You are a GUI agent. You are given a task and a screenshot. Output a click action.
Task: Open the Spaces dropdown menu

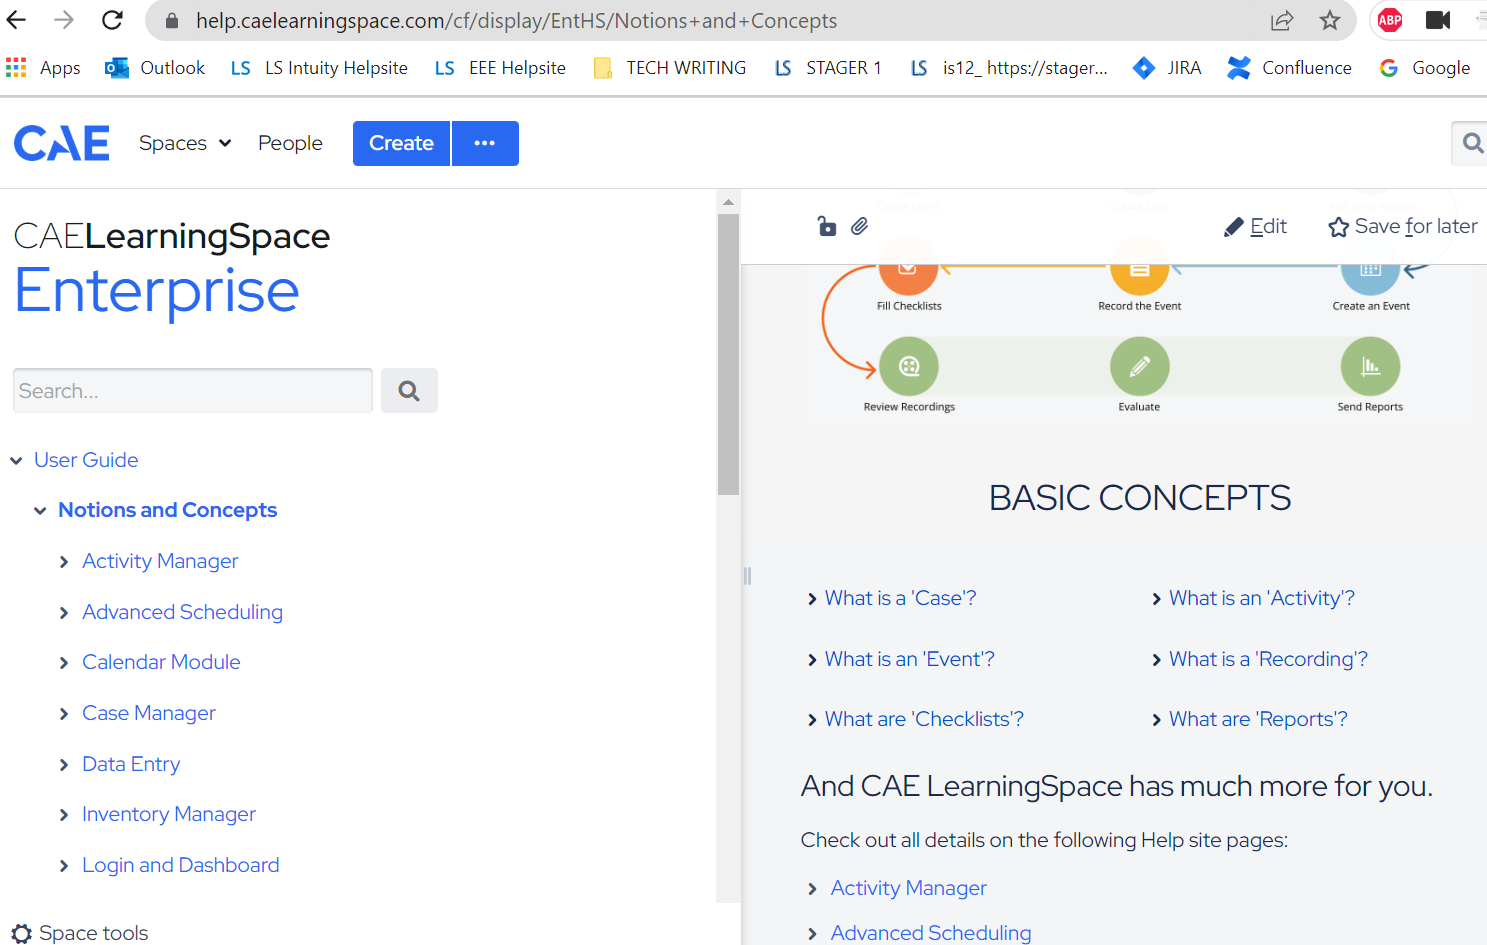click(x=185, y=143)
